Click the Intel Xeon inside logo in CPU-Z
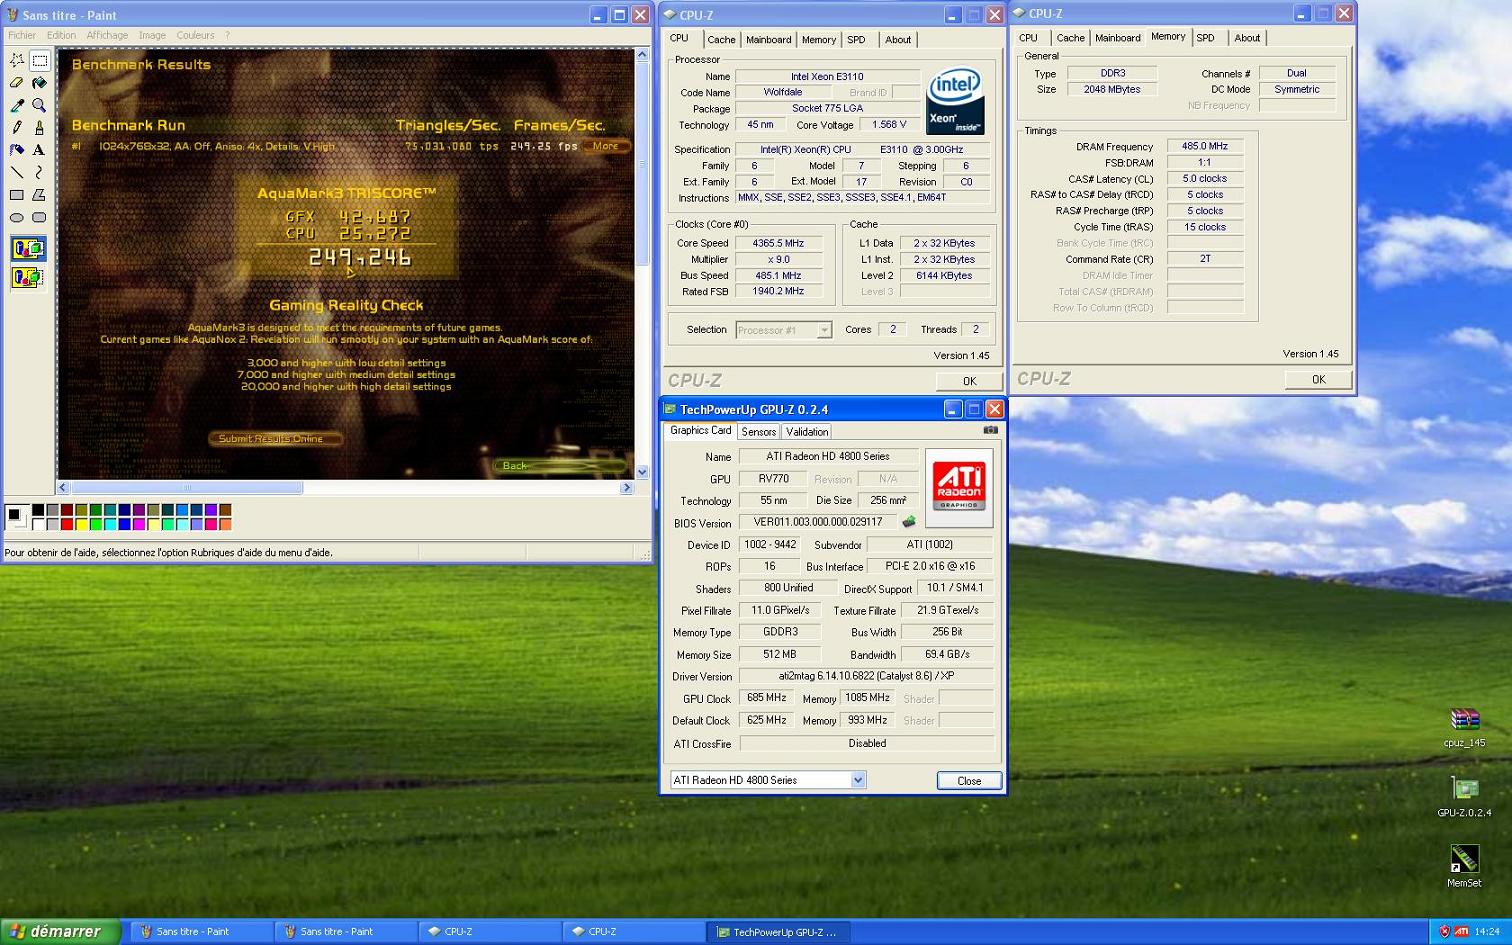The image size is (1512, 945). 955,100
